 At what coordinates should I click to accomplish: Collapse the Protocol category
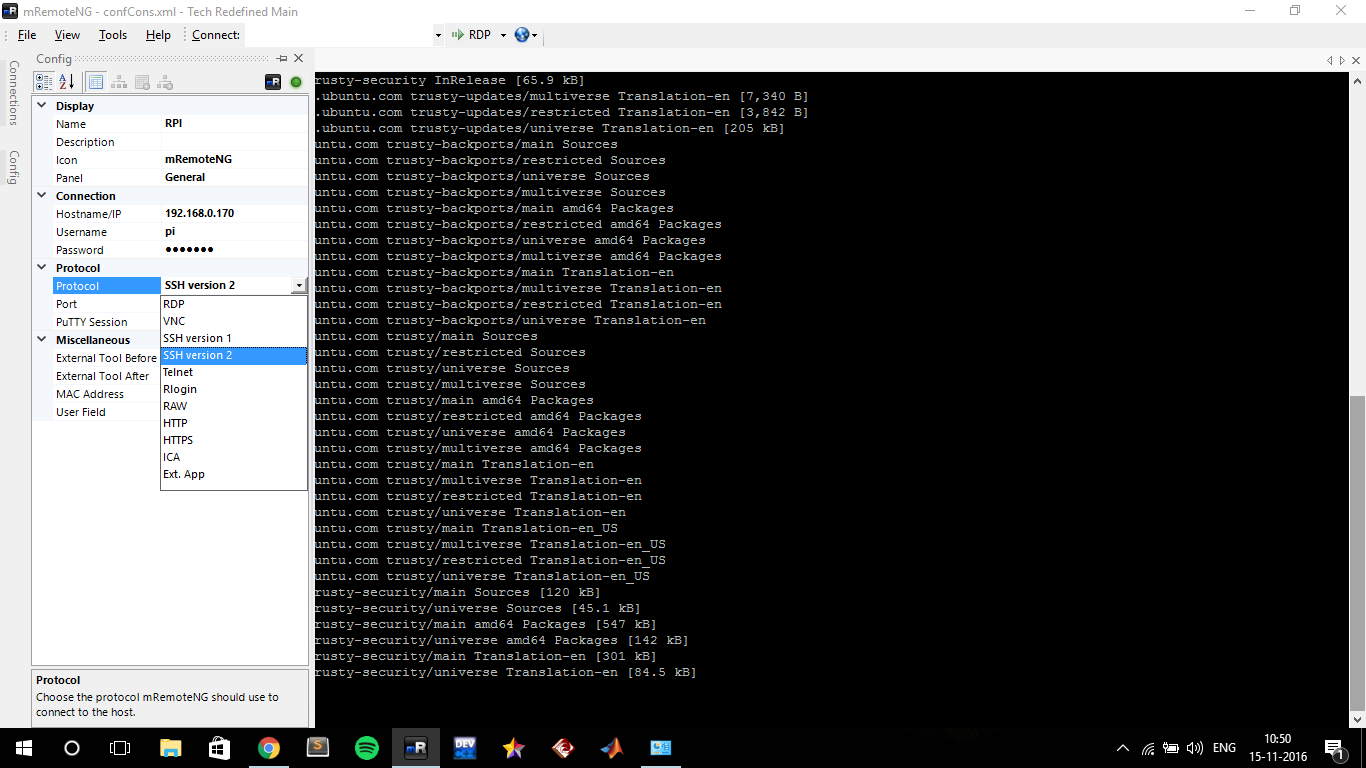[42, 267]
